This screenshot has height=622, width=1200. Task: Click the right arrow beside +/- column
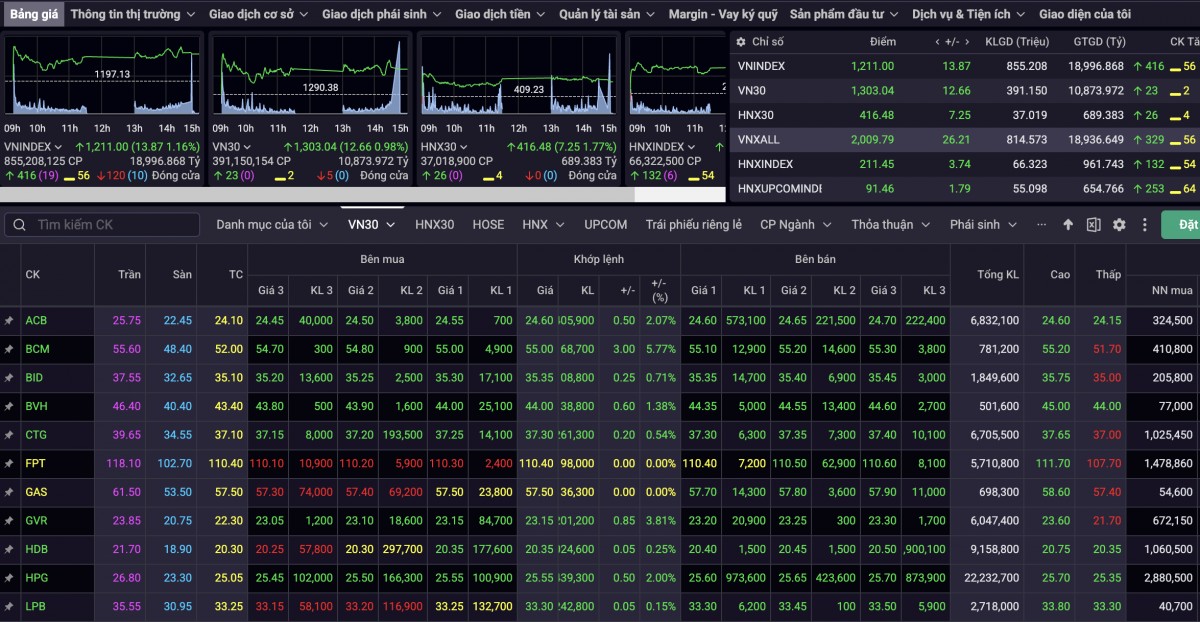pos(966,42)
